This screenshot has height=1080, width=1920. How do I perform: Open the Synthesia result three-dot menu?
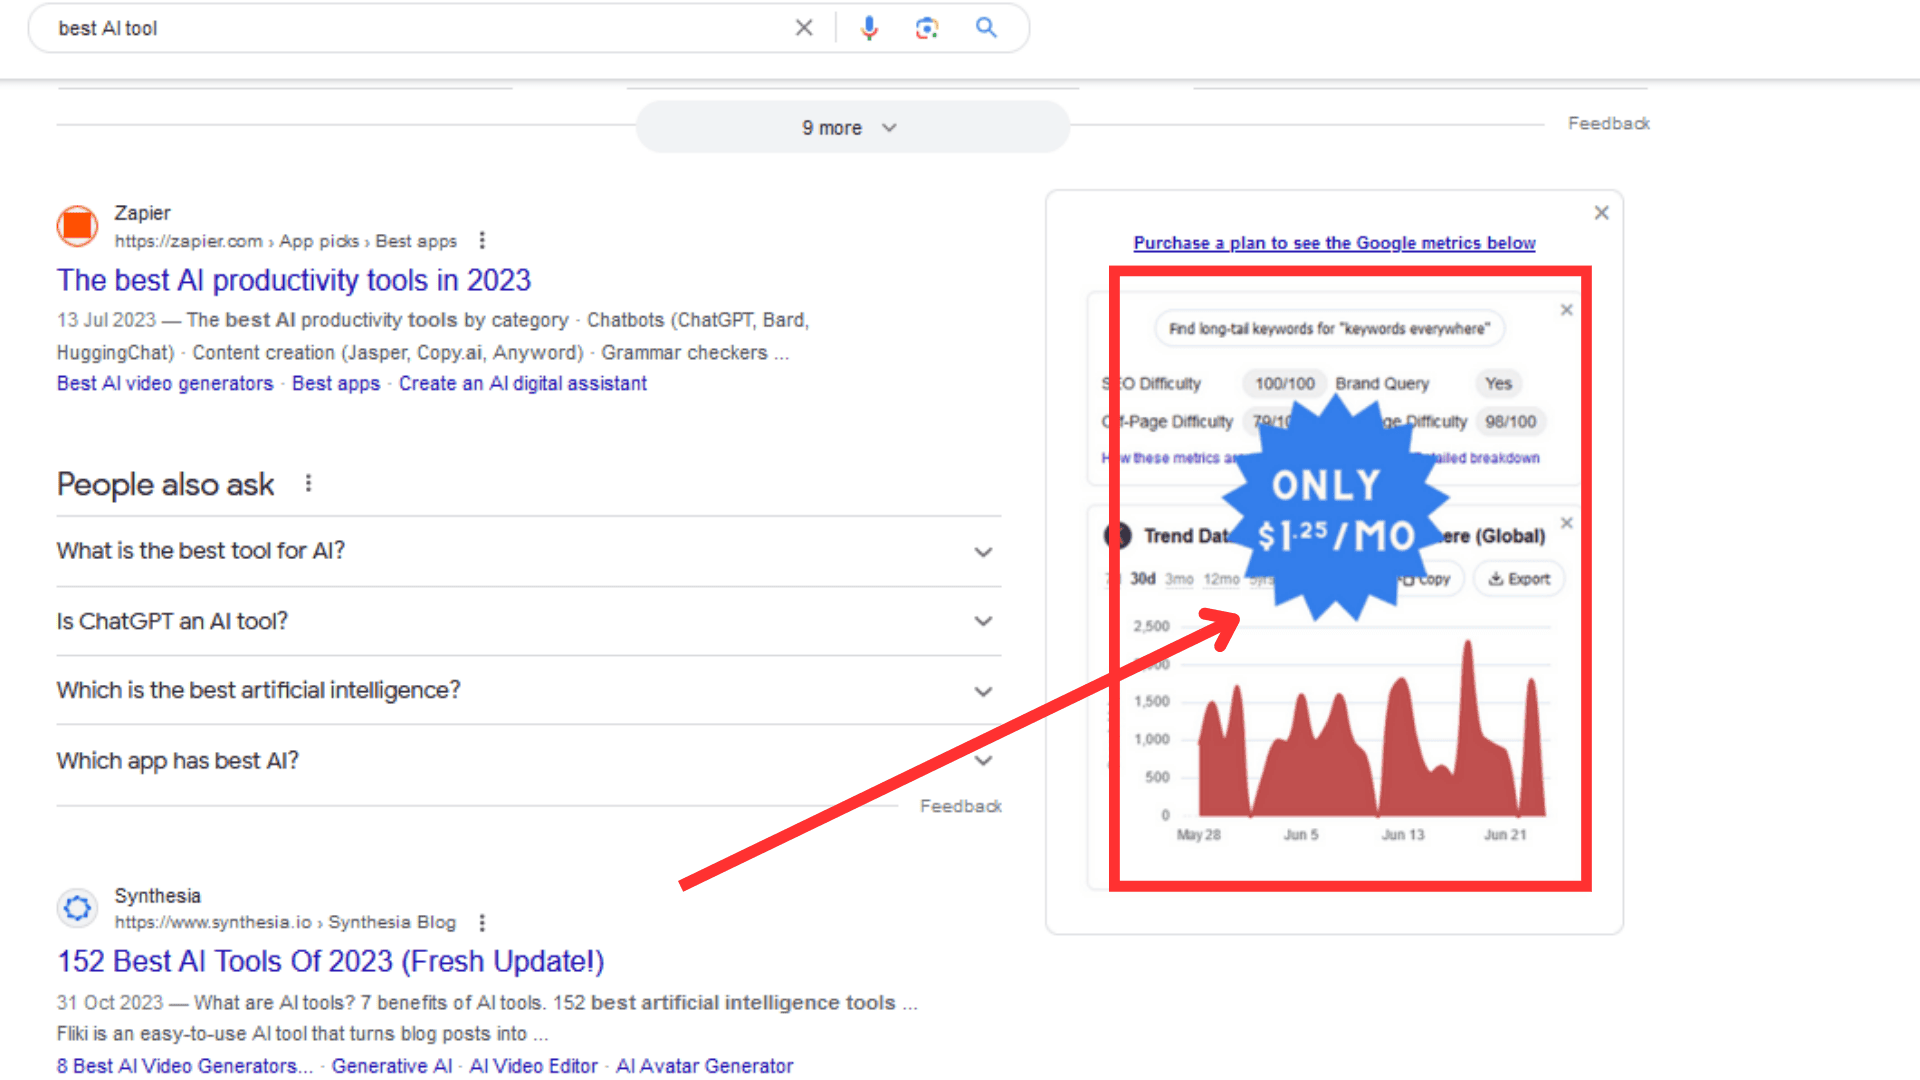click(x=483, y=923)
